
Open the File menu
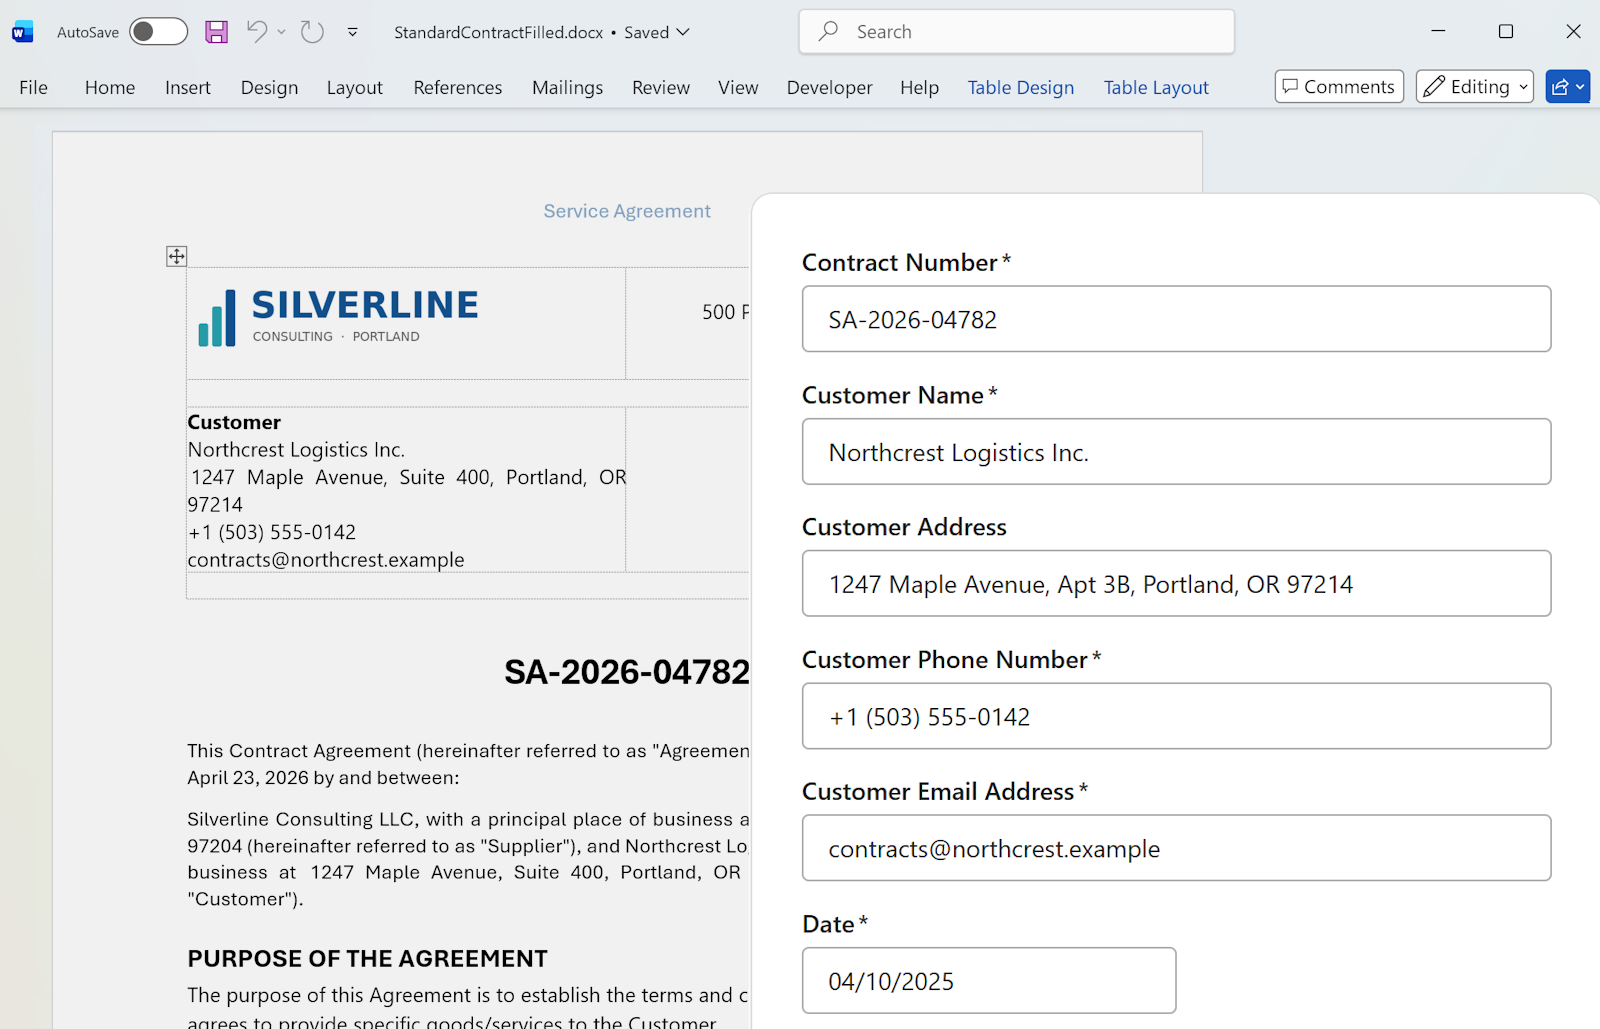(33, 88)
